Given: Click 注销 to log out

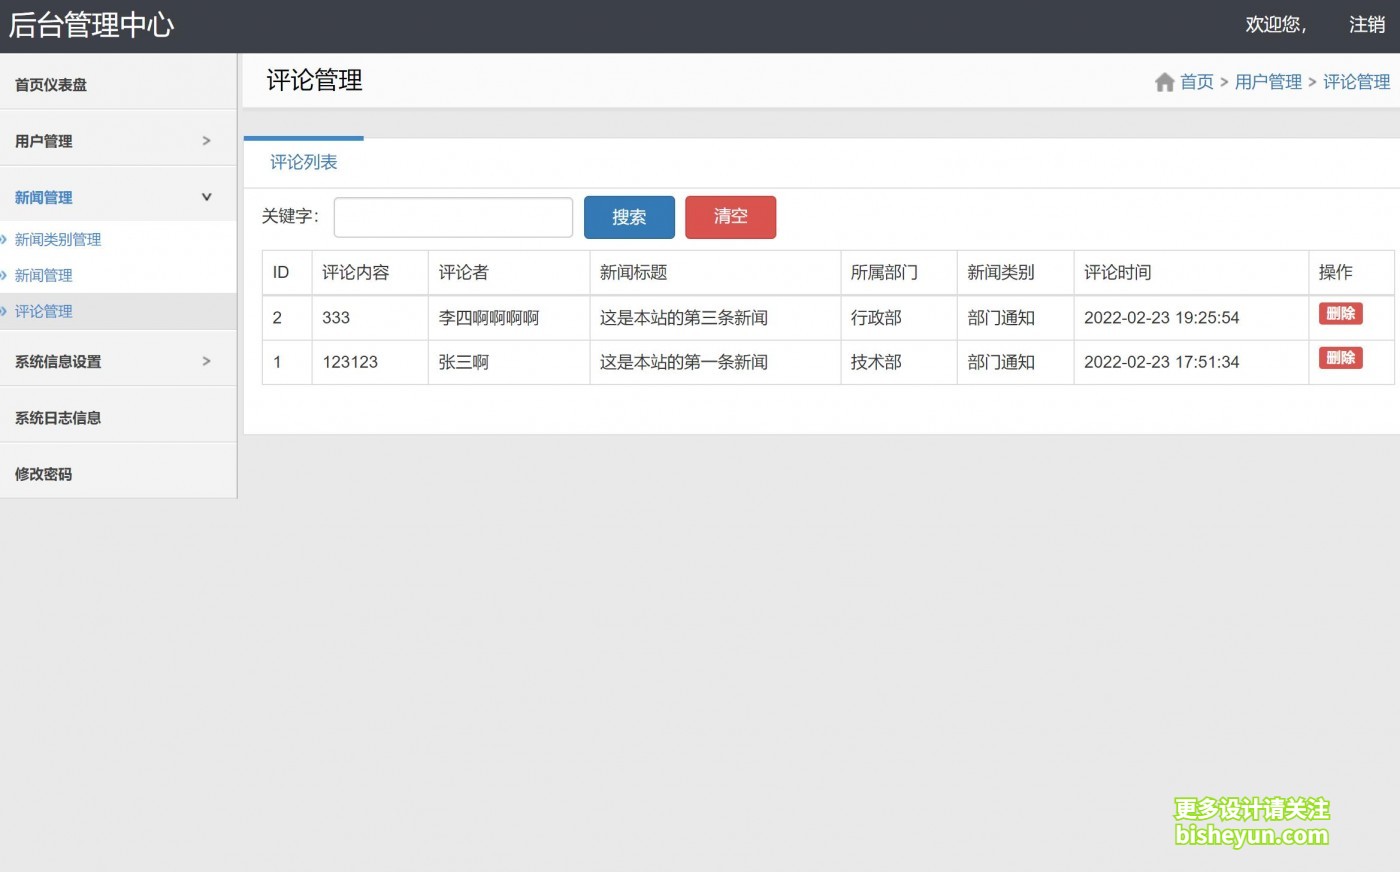Looking at the screenshot, I should (1367, 24).
